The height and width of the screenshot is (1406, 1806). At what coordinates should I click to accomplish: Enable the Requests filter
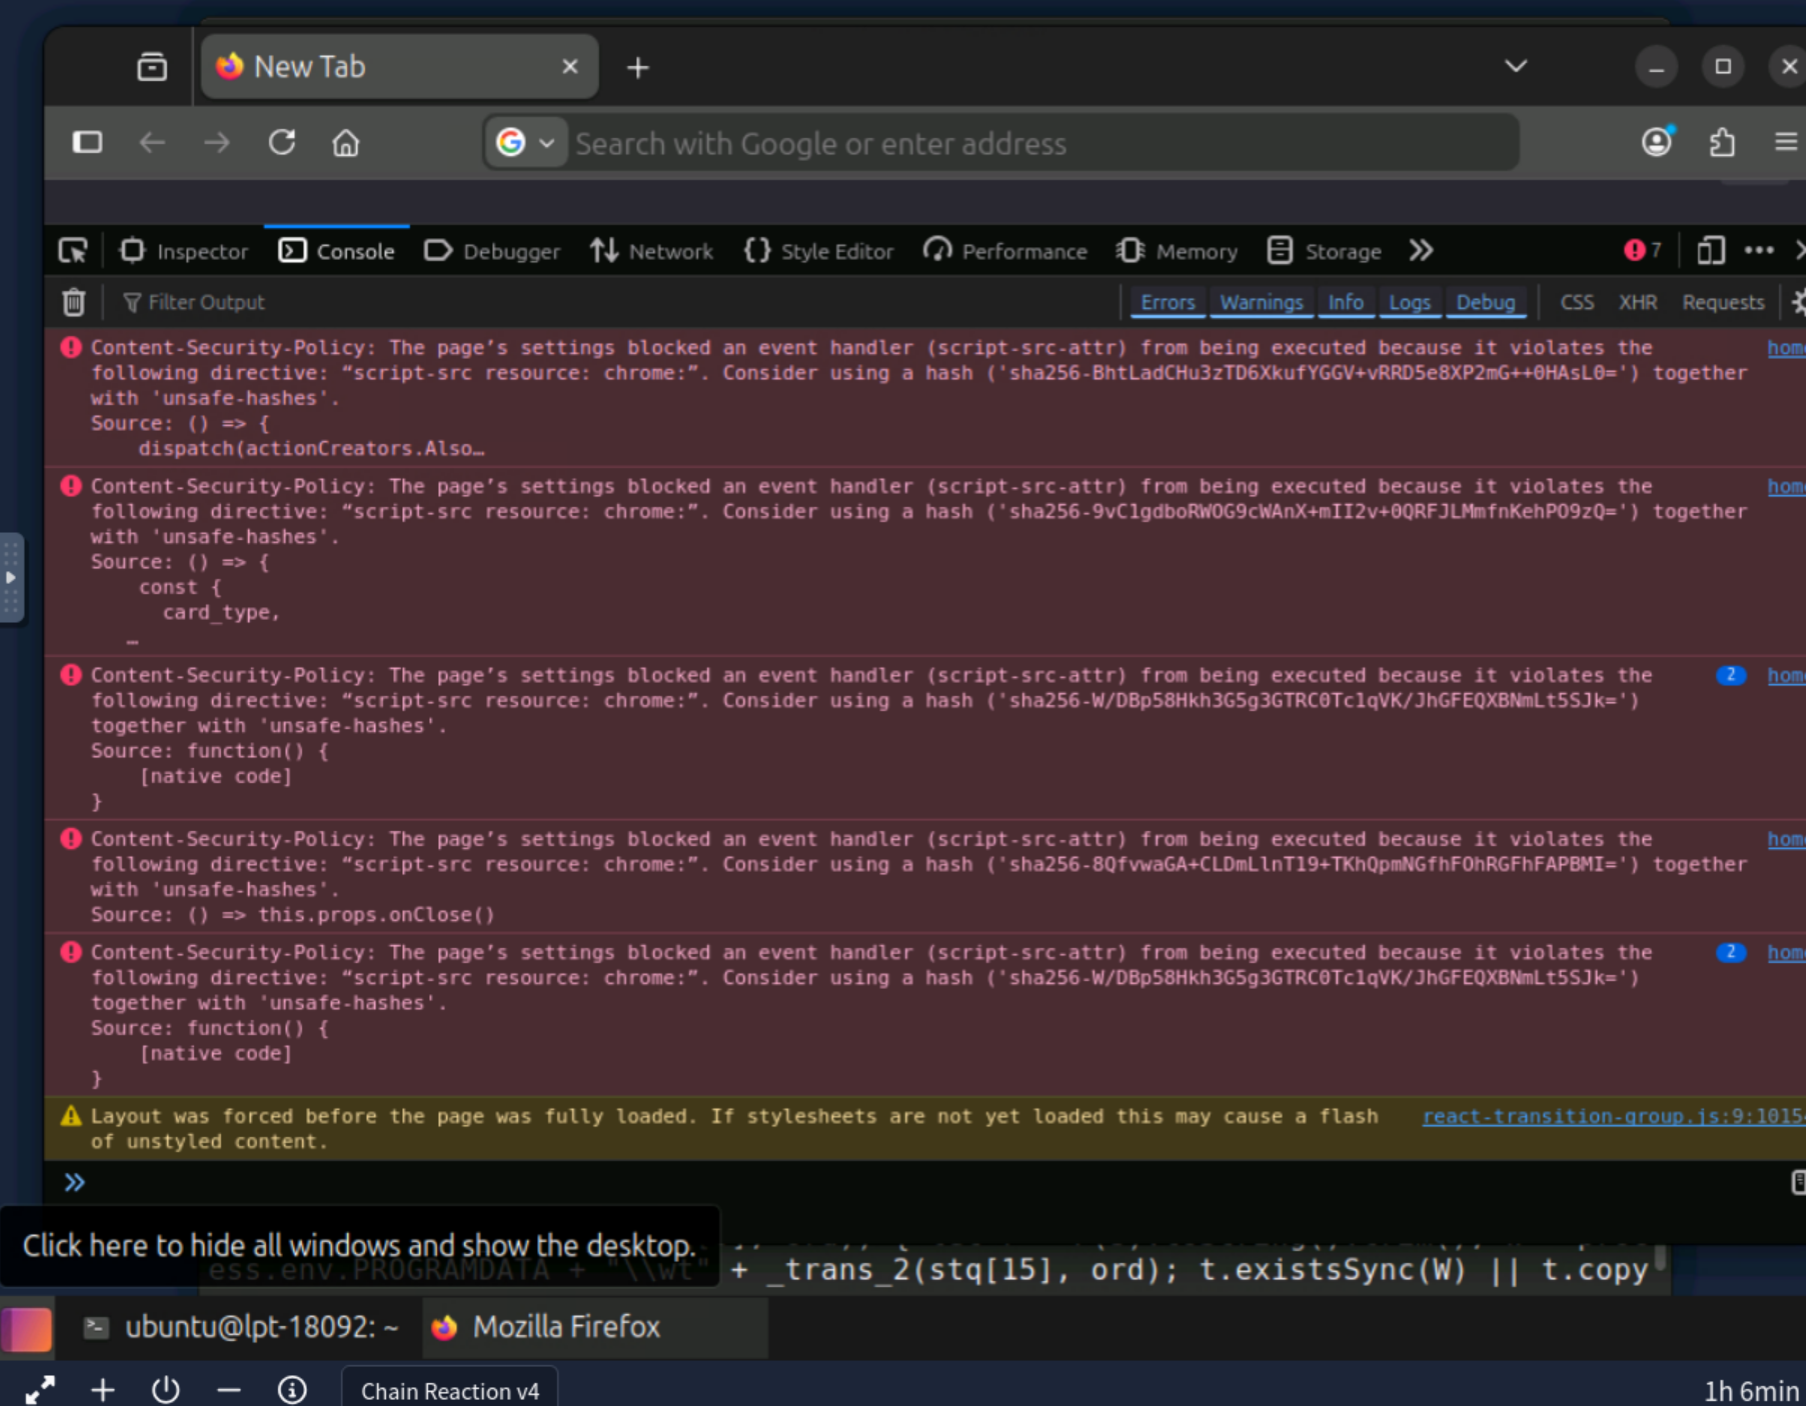[x=1723, y=302]
